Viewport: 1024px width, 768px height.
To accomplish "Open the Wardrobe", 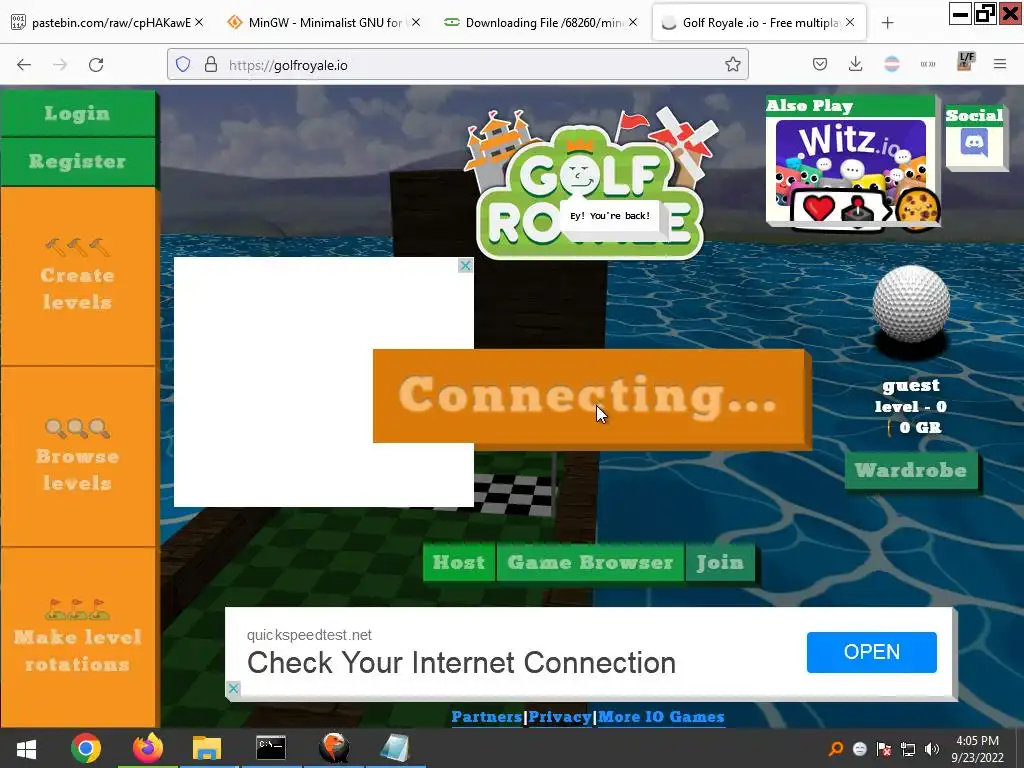I will (x=911, y=470).
